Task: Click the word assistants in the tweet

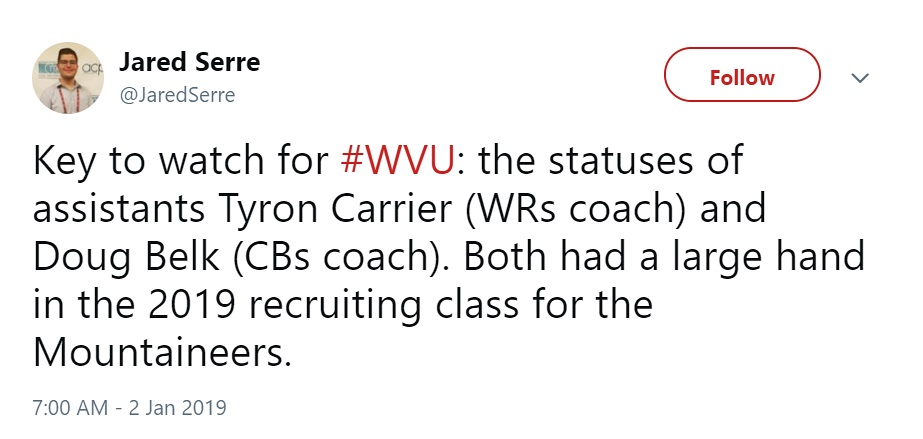Action: pos(118,210)
